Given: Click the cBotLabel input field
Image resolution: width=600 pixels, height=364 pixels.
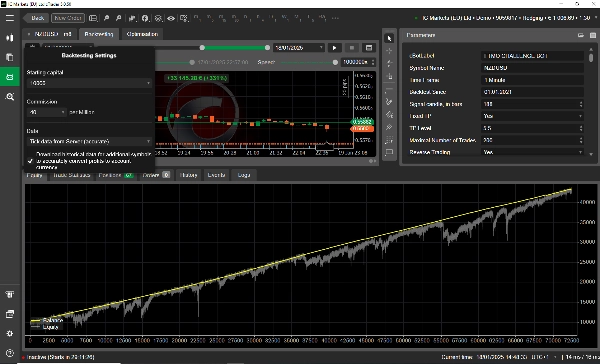Looking at the screenshot, I should click(x=532, y=56).
